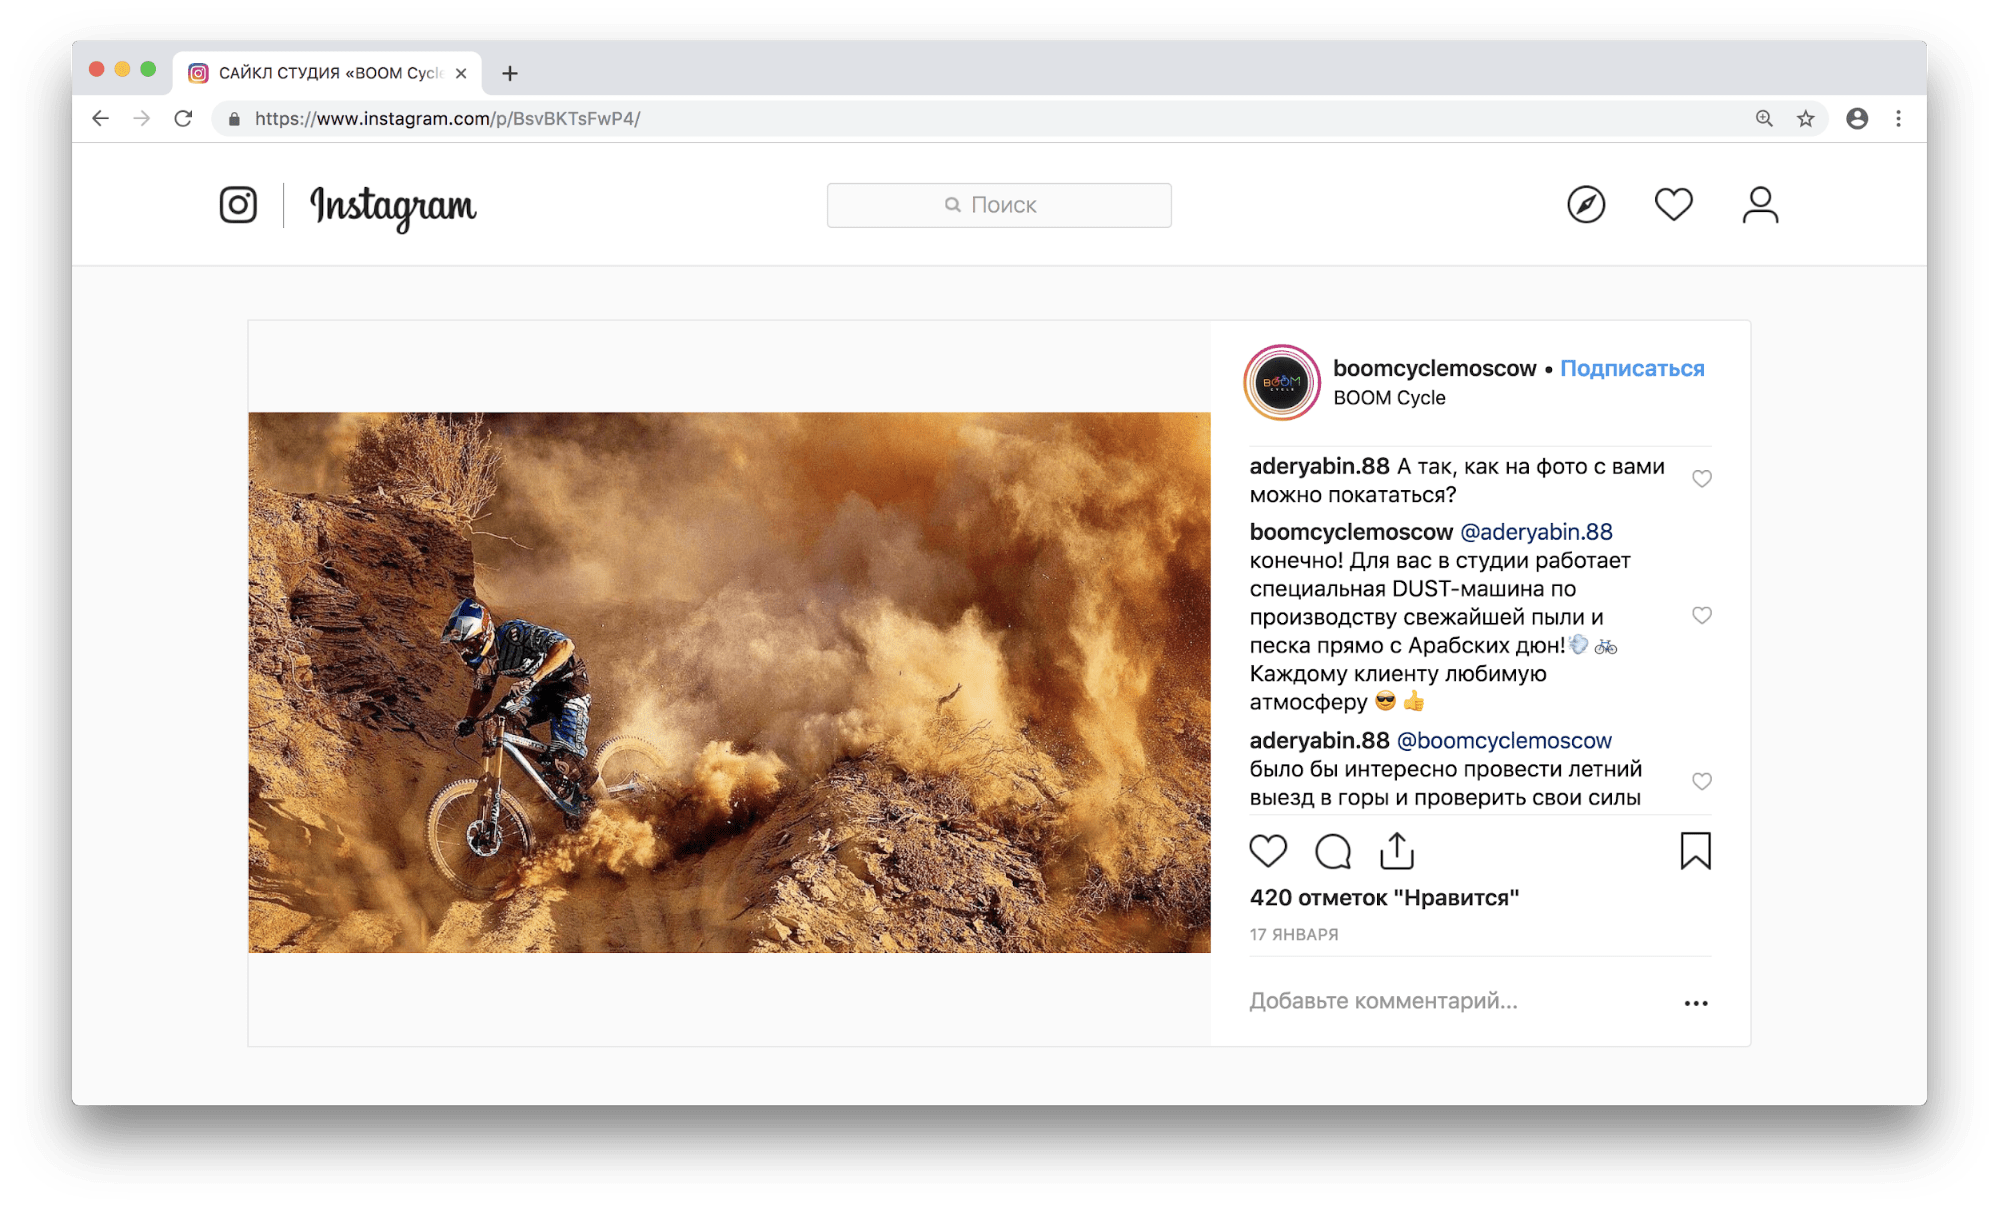Like the boomcyclemoscow reply comment

tap(1701, 615)
